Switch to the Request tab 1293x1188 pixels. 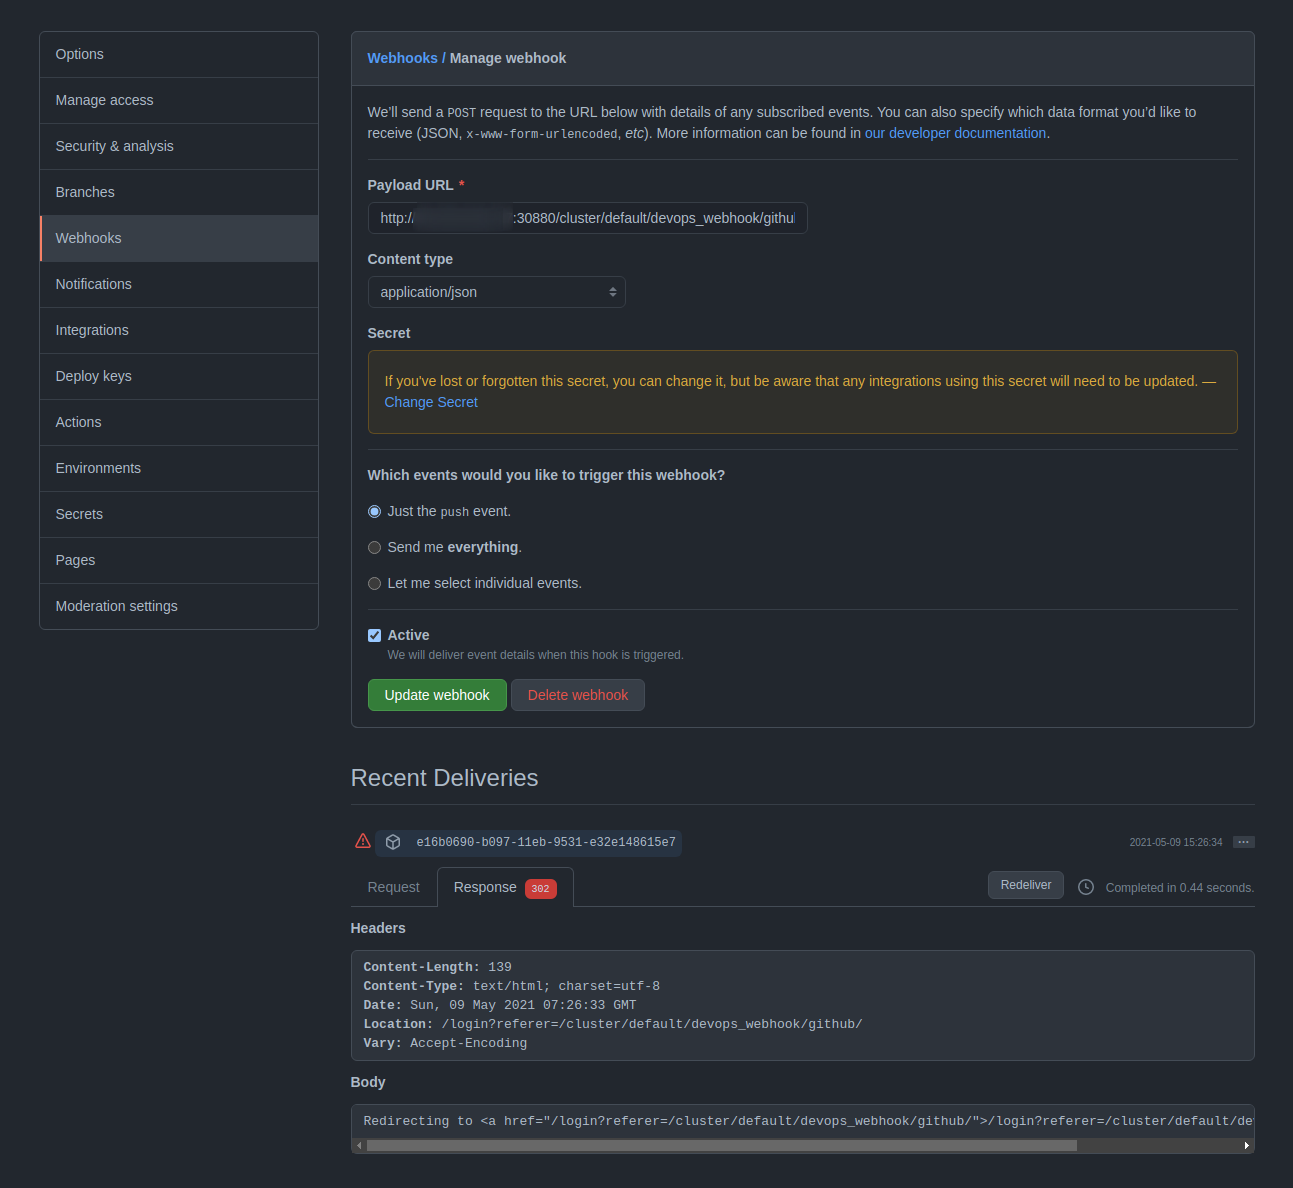pos(393,887)
